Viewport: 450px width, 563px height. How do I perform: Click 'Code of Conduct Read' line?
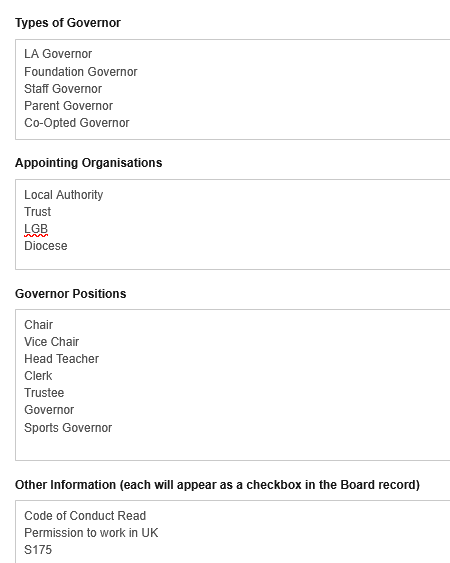click(85, 516)
